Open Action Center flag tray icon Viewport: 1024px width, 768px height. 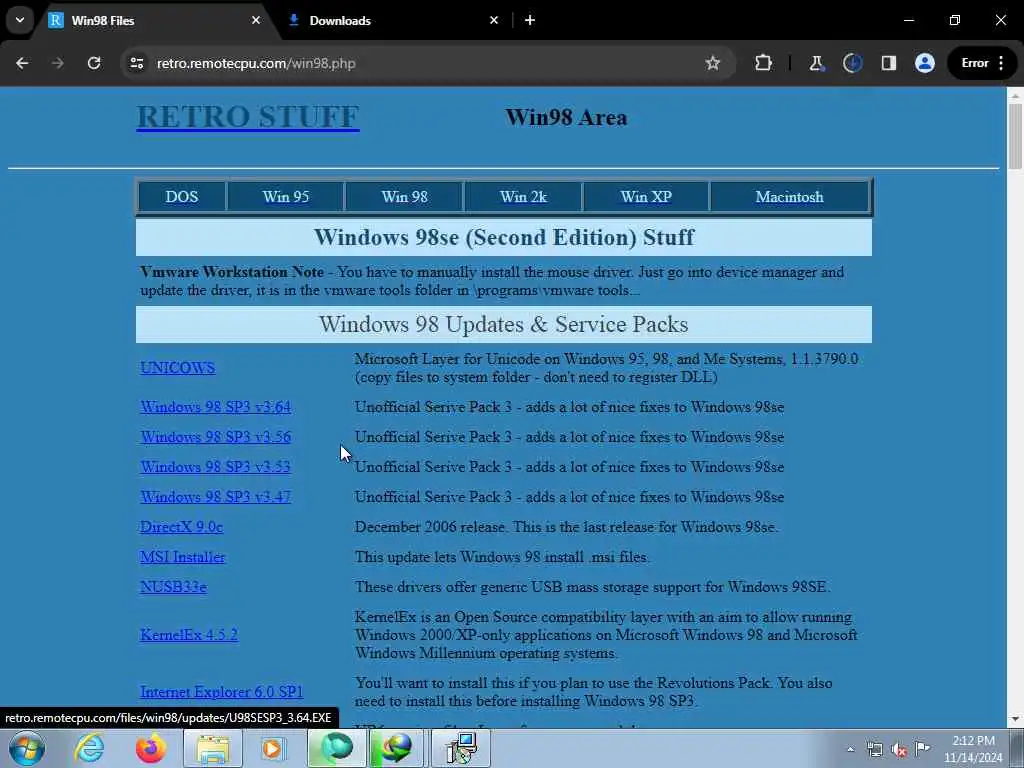[x=923, y=748]
